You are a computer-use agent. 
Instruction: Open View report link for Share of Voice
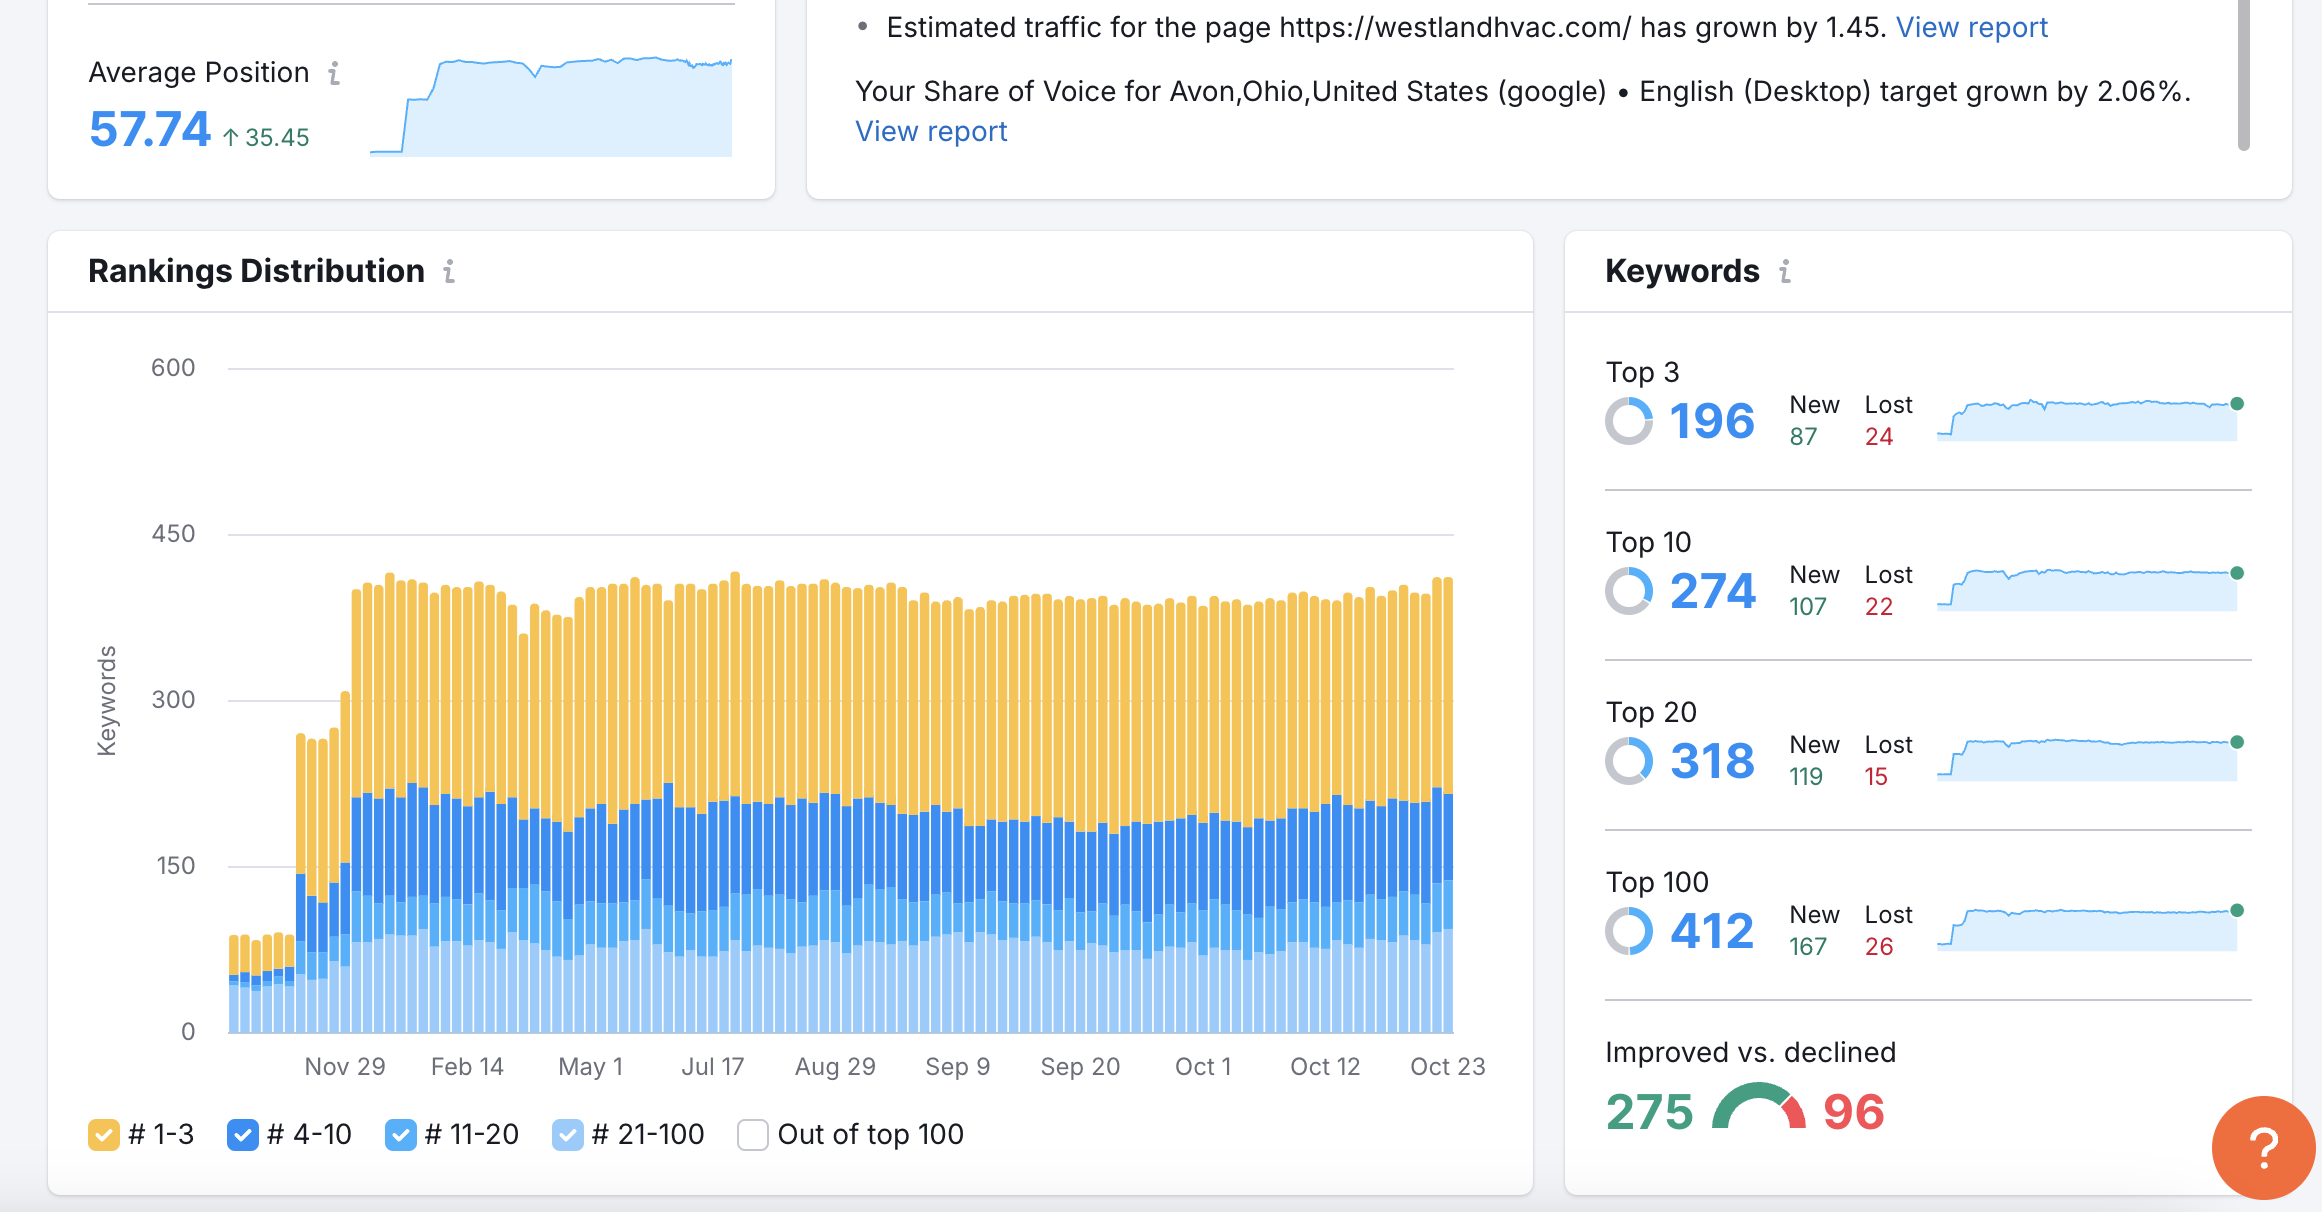[x=931, y=131]
